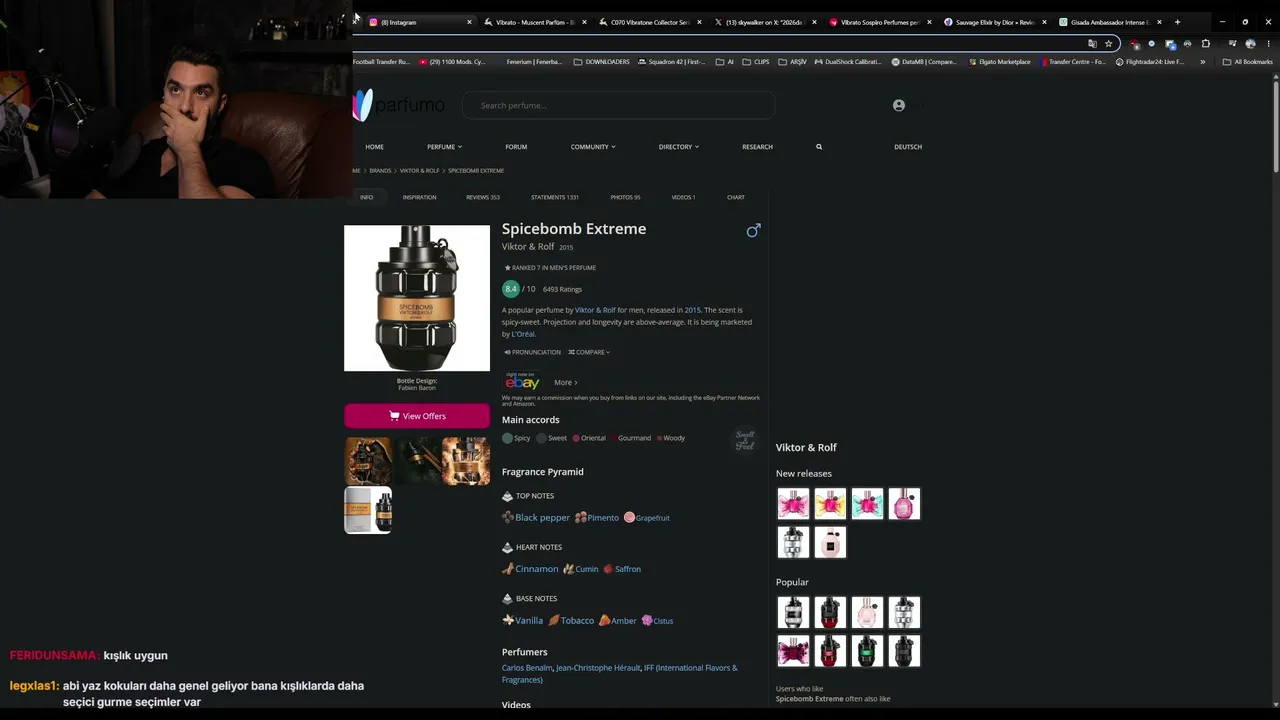
Task: Switch to the Videos 1 tab
Action: [x=683, y=197]
